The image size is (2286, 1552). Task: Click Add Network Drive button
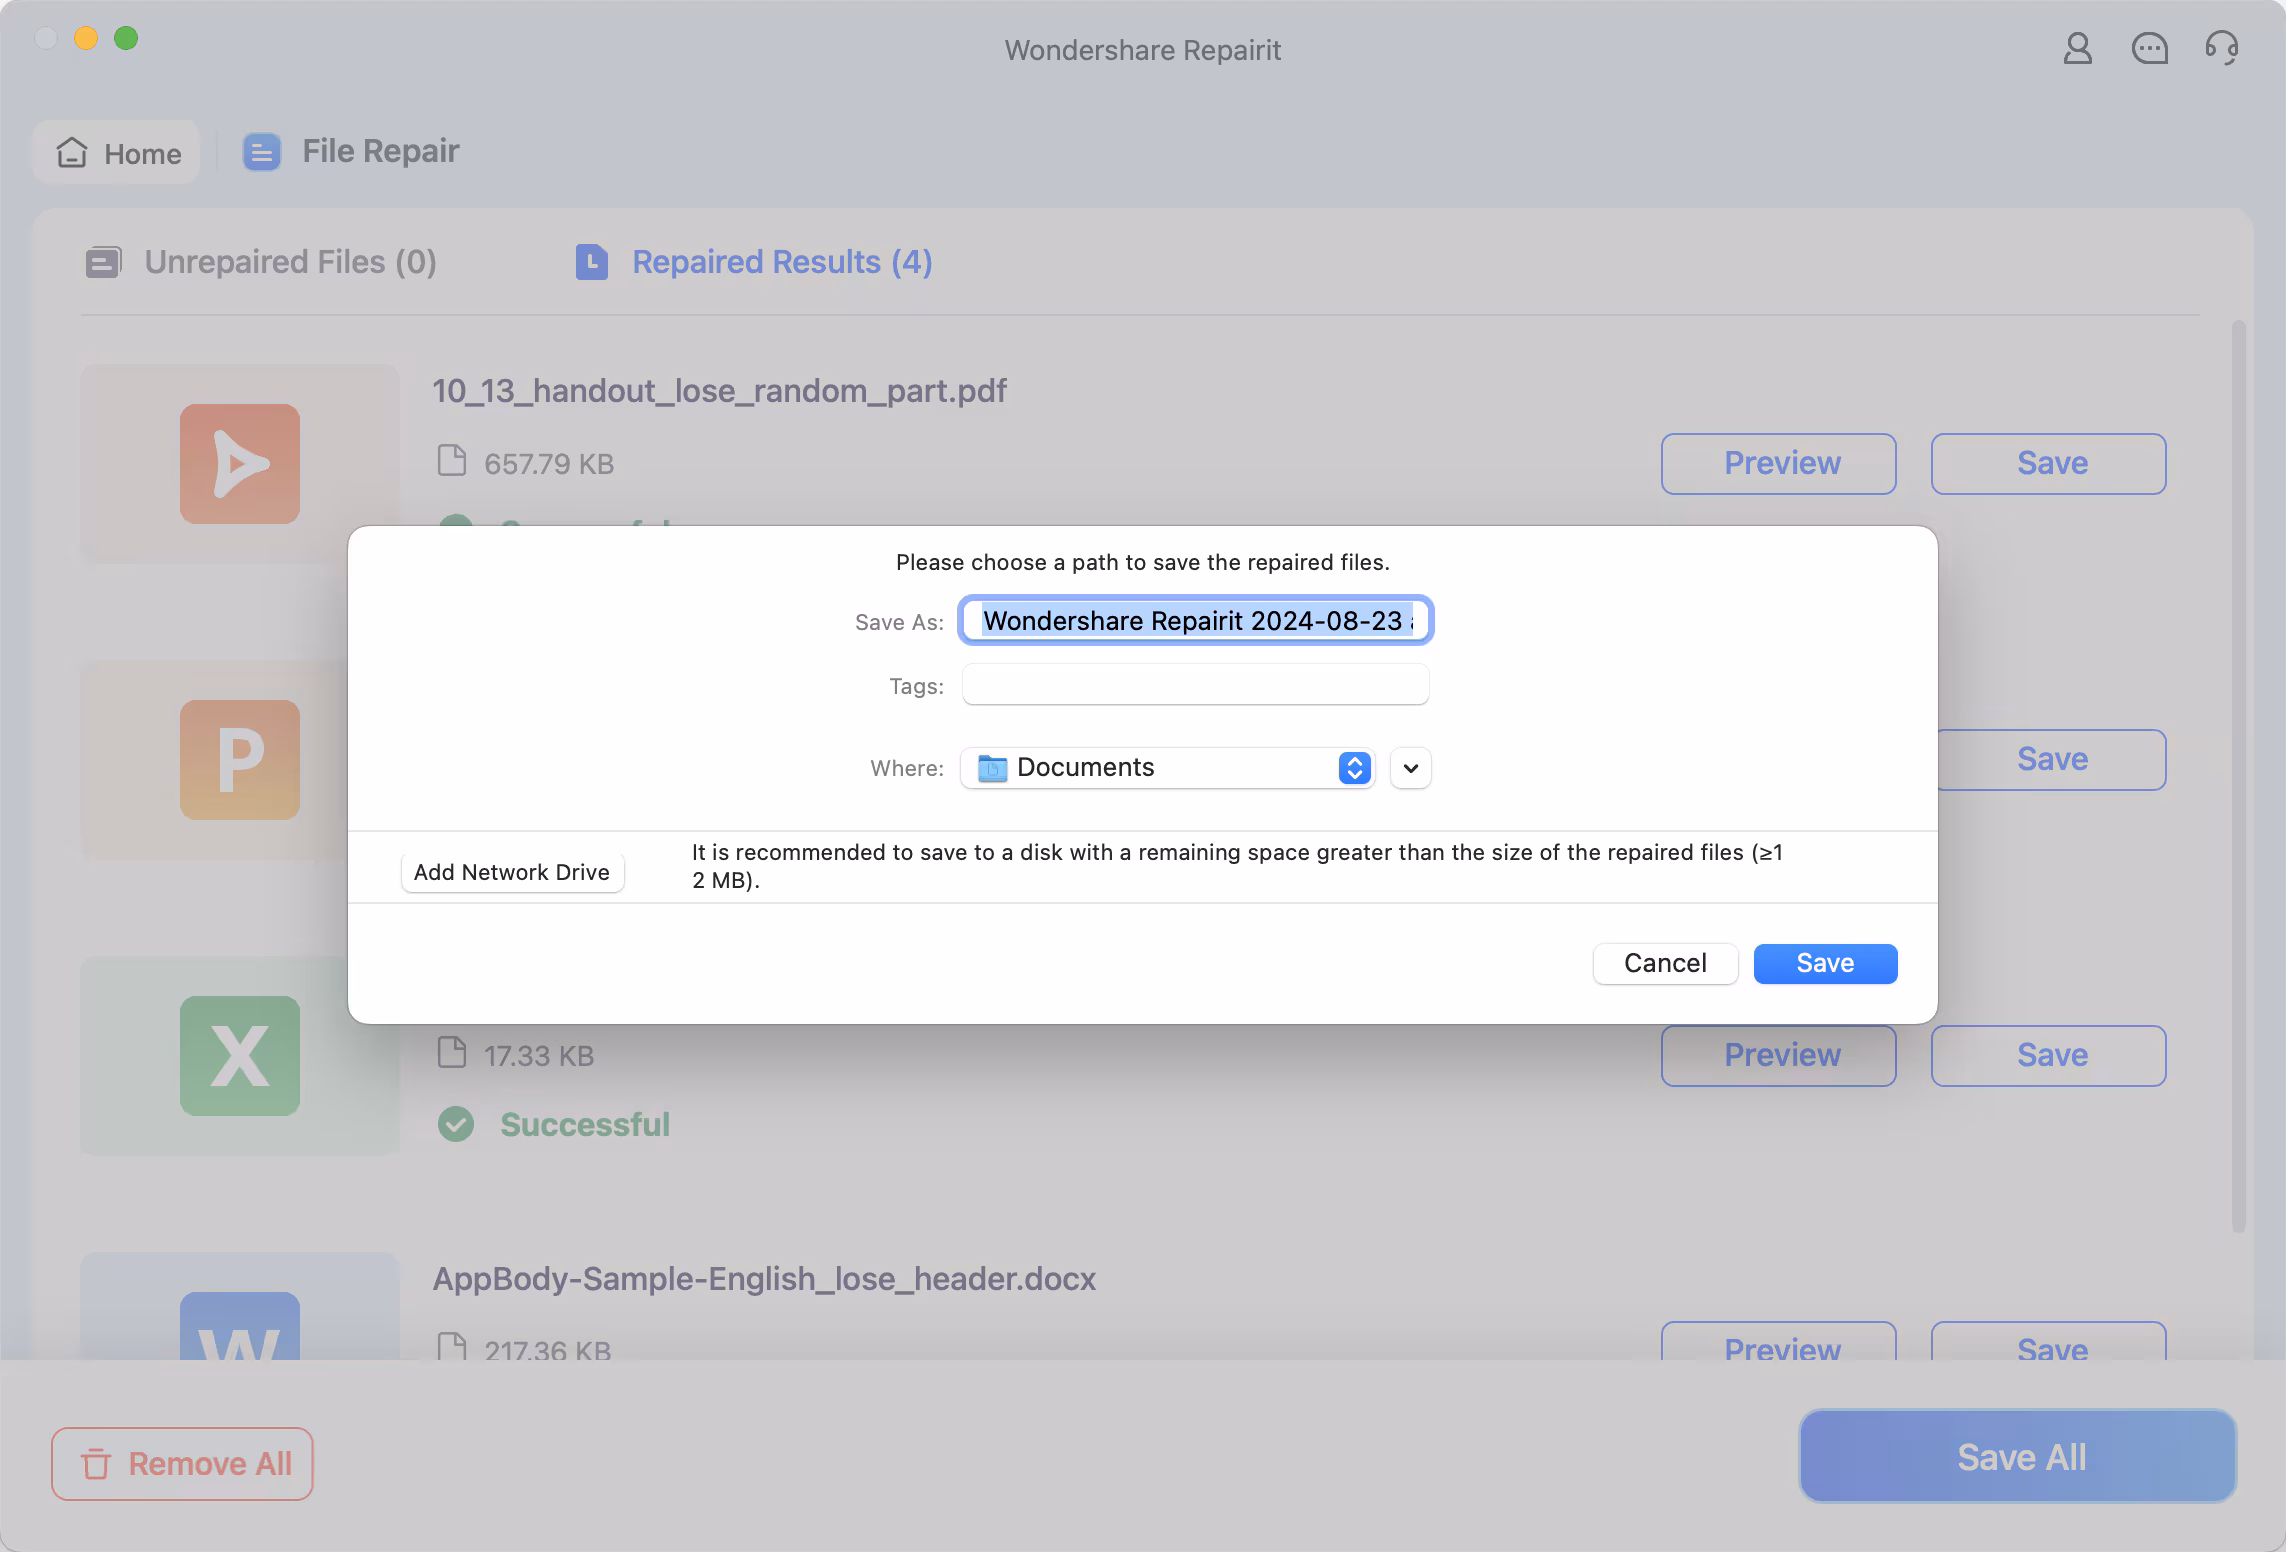point(512,872)
